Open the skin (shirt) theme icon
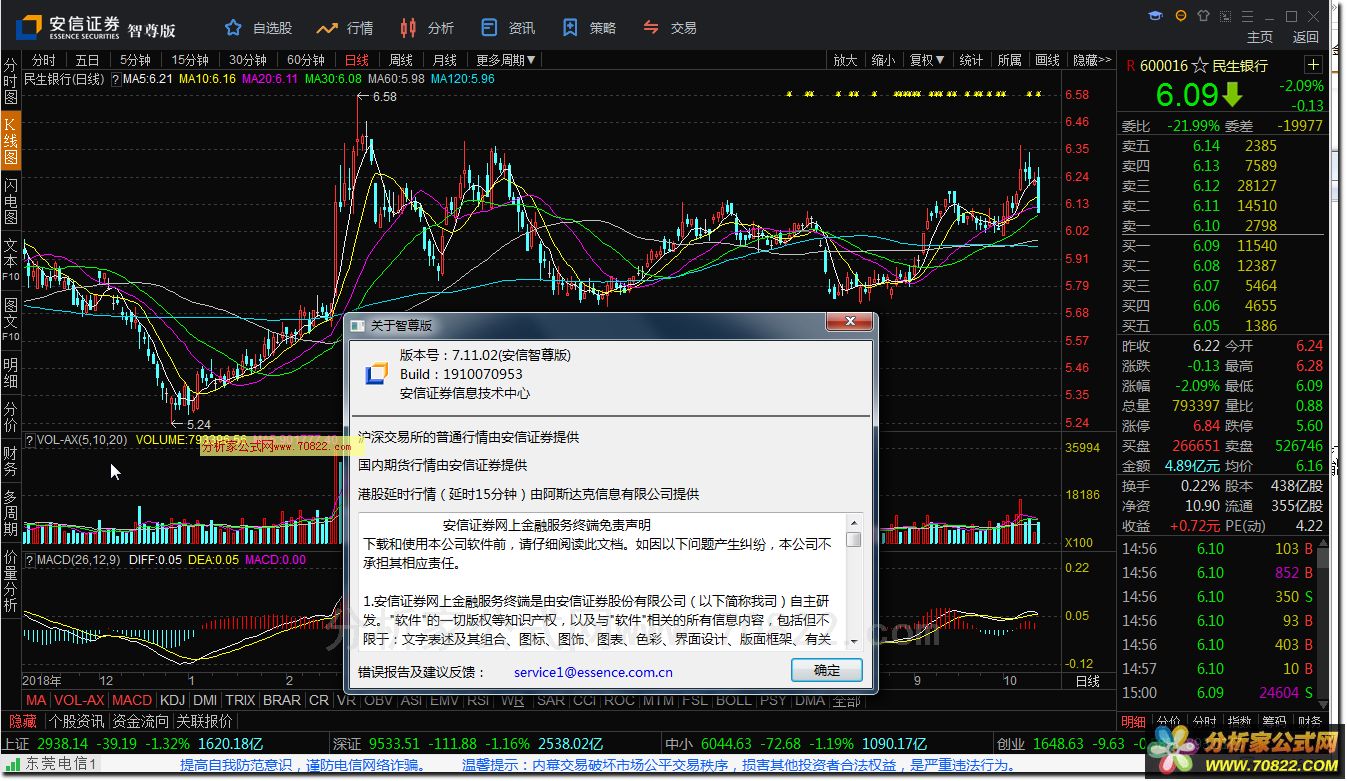 click(x=1203, y=16)
